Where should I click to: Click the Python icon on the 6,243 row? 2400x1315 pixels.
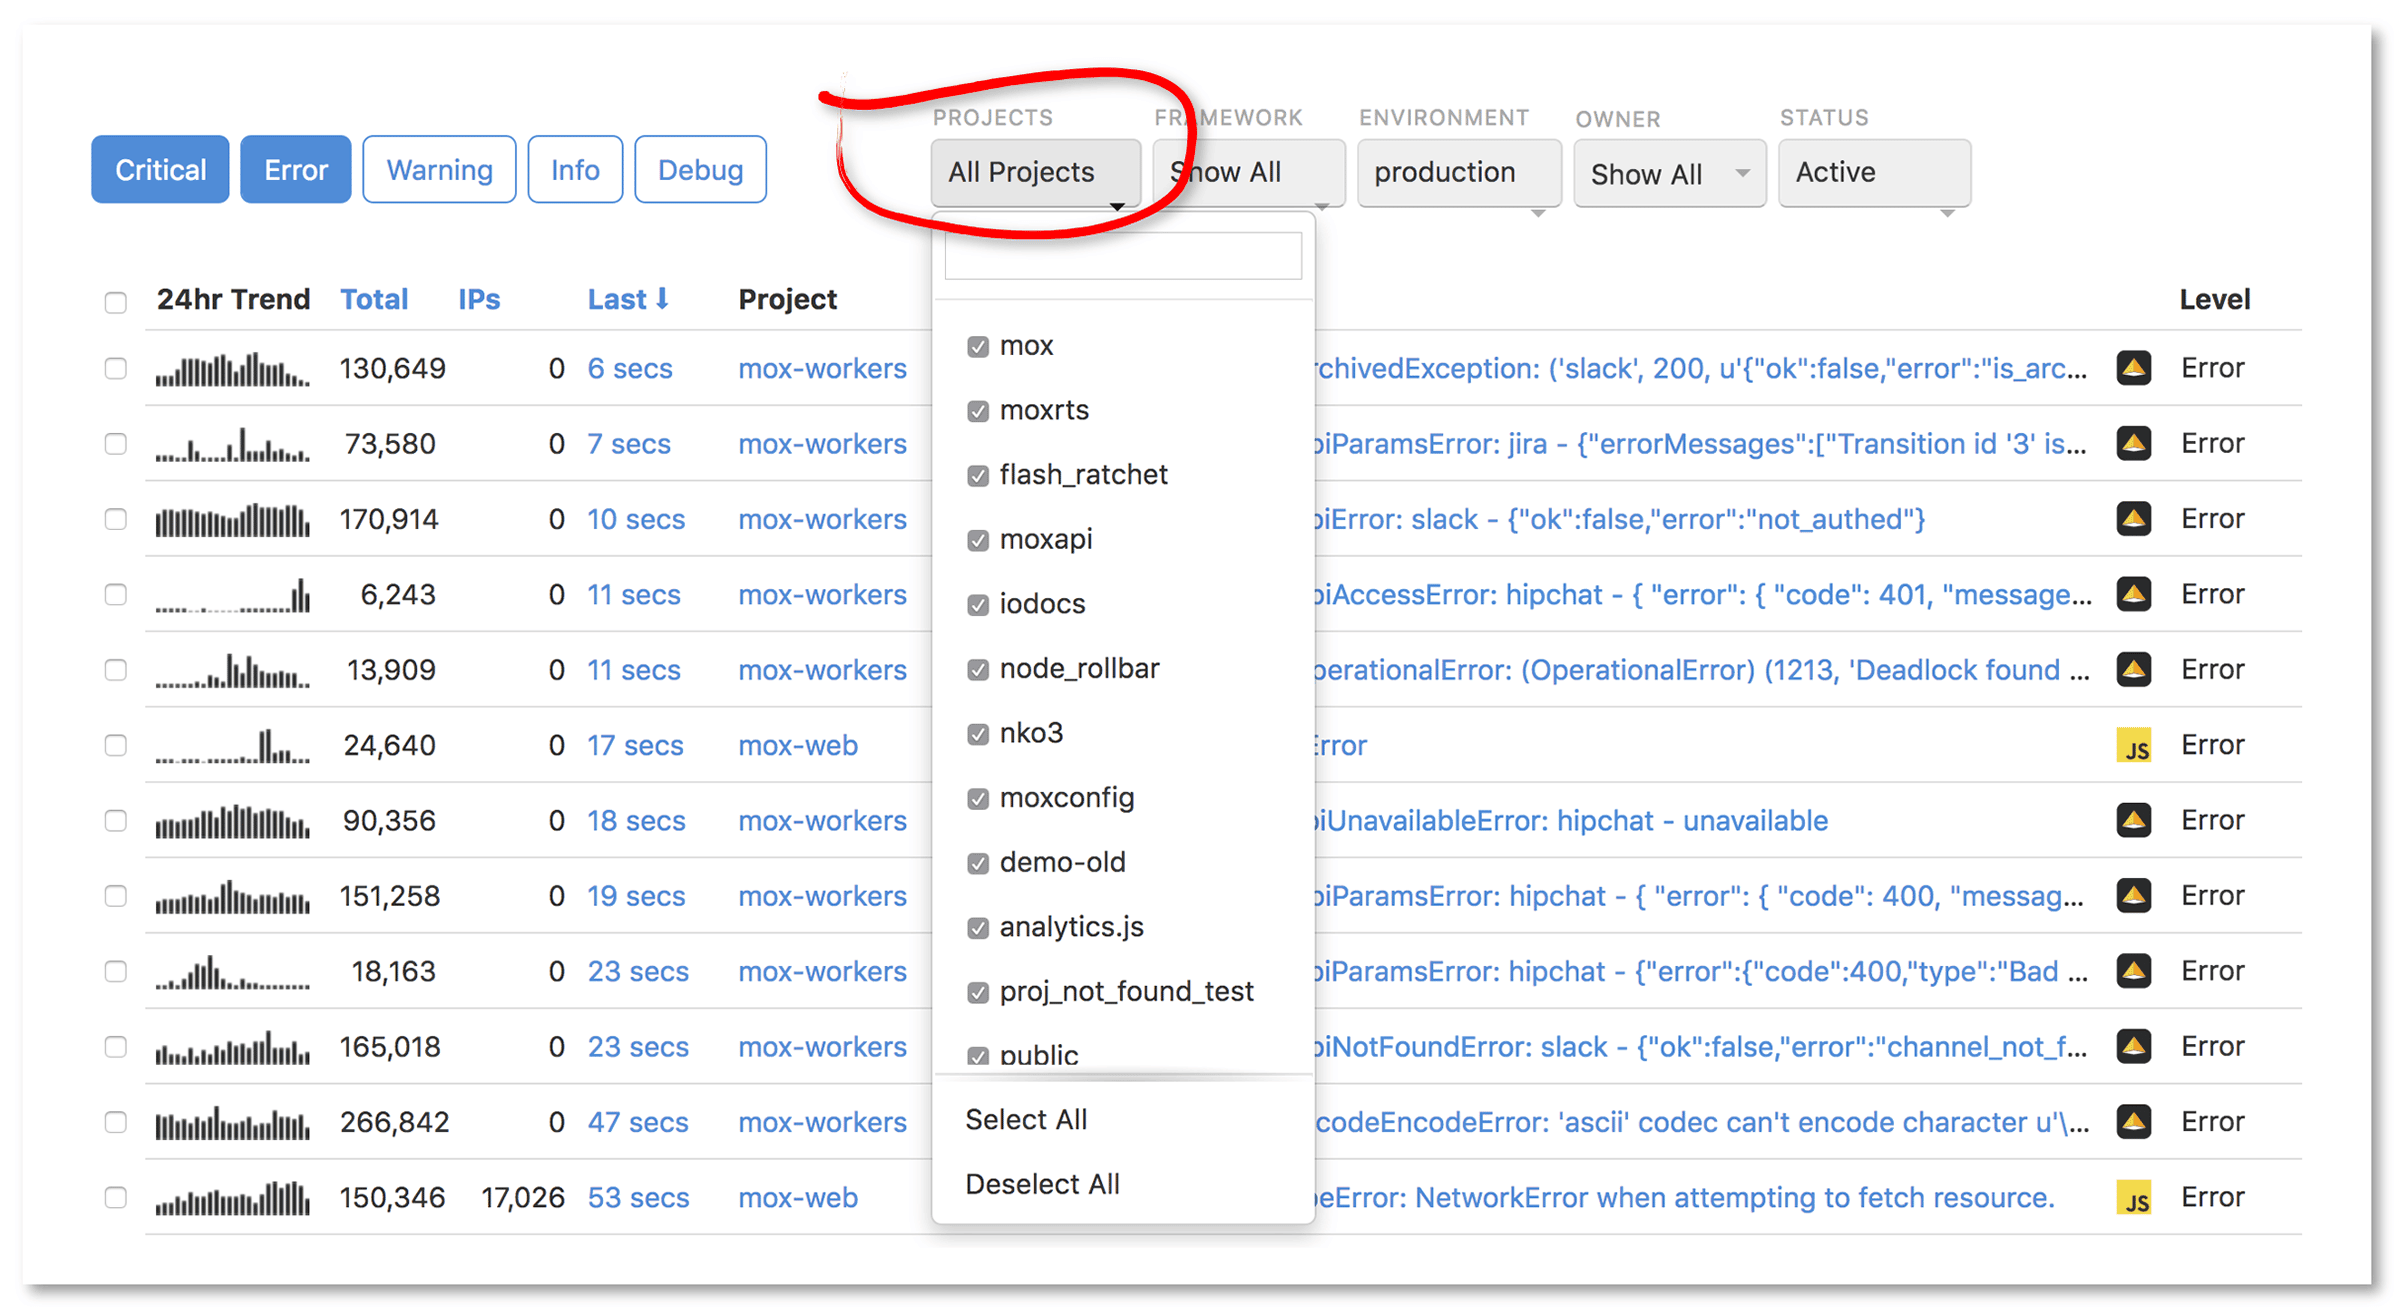(2133, 594)
